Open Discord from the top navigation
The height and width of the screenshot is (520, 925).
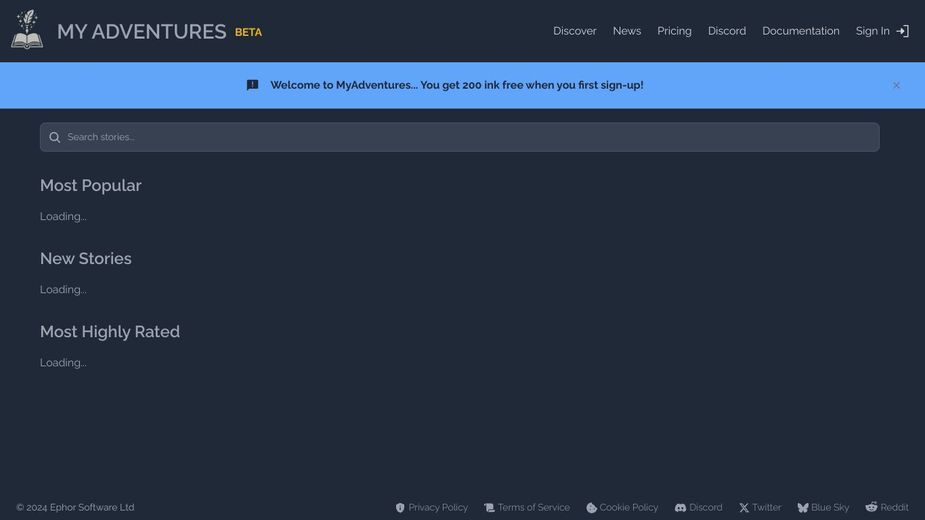(727, 31)
